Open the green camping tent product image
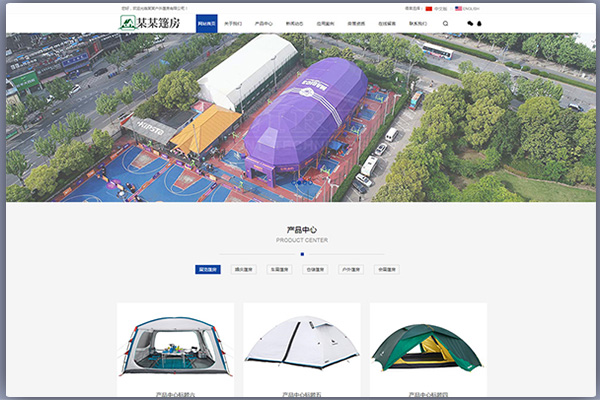The width and height of the screenshot is (600, 400). pos(427,345)
